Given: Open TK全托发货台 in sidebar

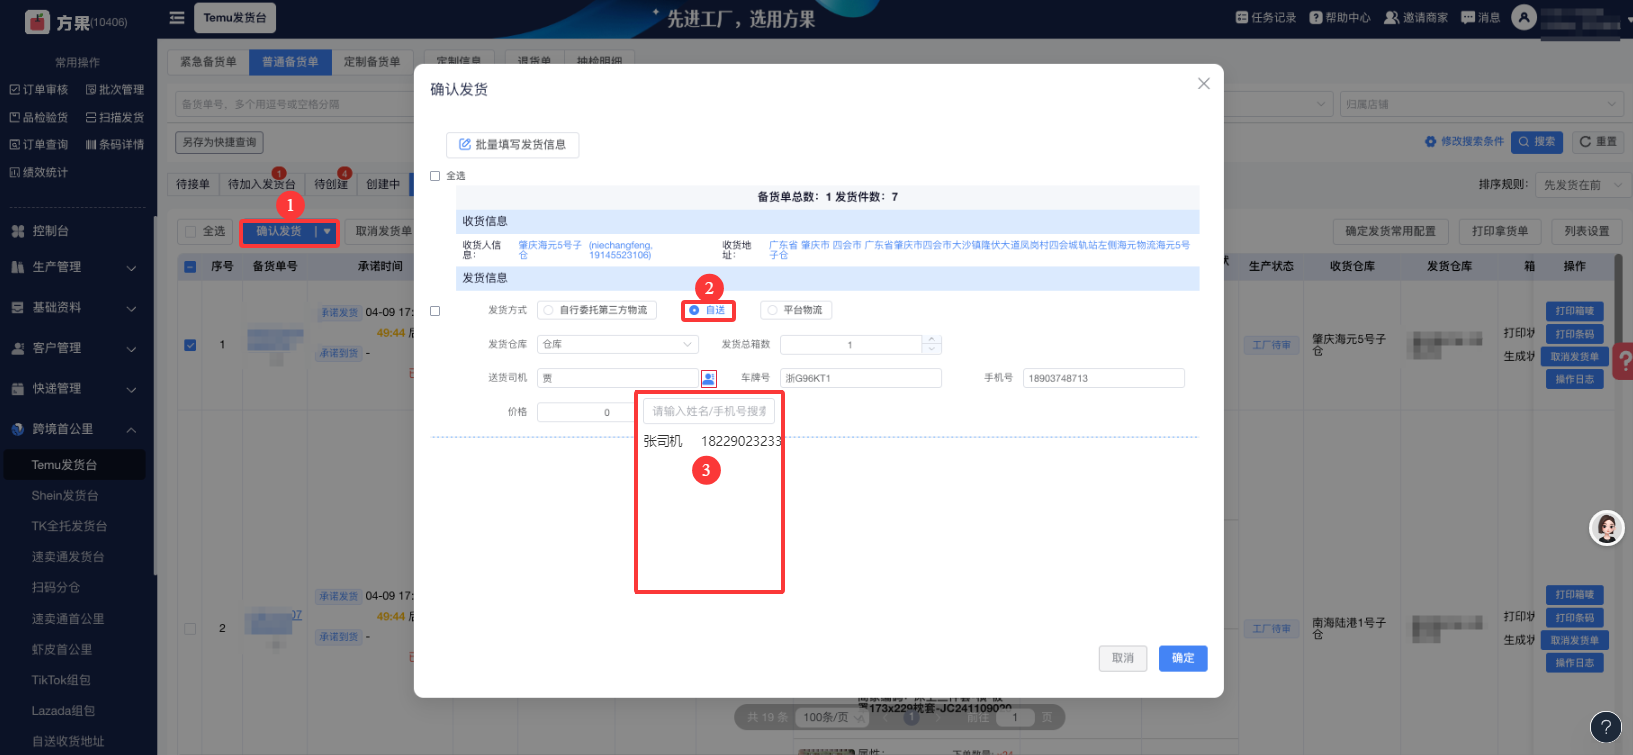Looking at the screenshot, I should [69, 527].
